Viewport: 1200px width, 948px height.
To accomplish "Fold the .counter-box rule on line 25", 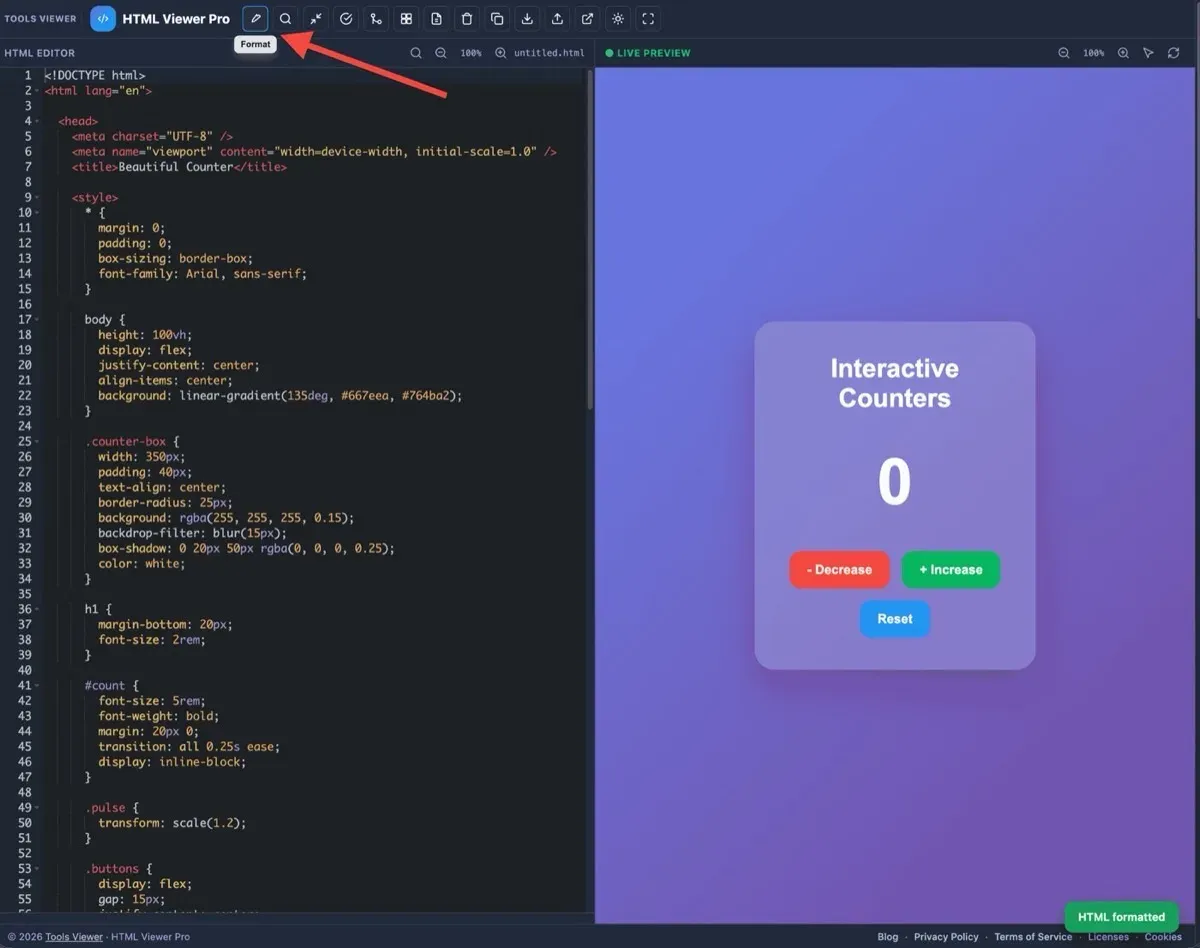I will (38, 441).
